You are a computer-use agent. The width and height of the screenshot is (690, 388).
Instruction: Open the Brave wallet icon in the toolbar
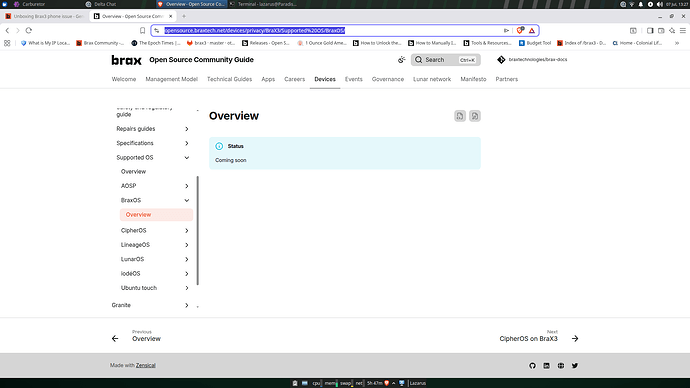pos(661,30)
